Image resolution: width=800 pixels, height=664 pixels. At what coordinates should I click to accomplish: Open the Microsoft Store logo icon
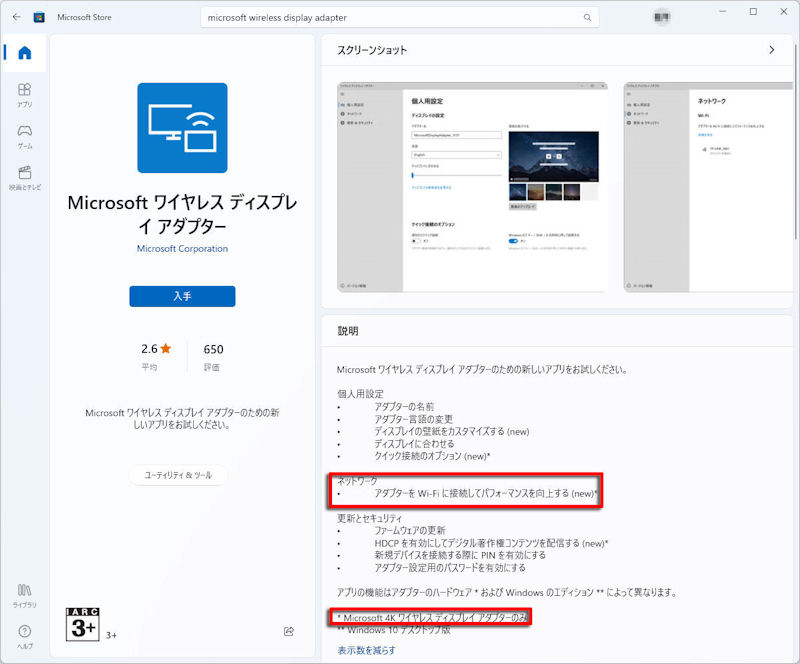pyautogui.click(x=39, y=17)
